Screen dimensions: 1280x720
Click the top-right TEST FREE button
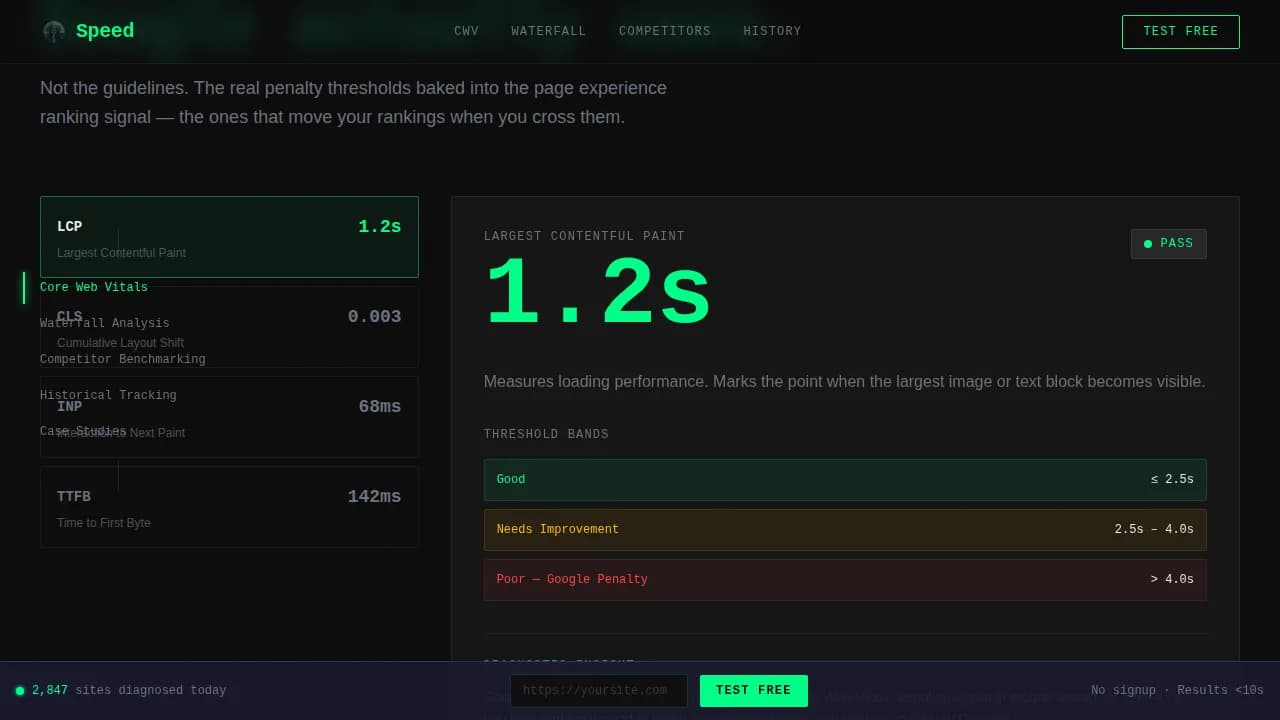[x=1180, y=31]
